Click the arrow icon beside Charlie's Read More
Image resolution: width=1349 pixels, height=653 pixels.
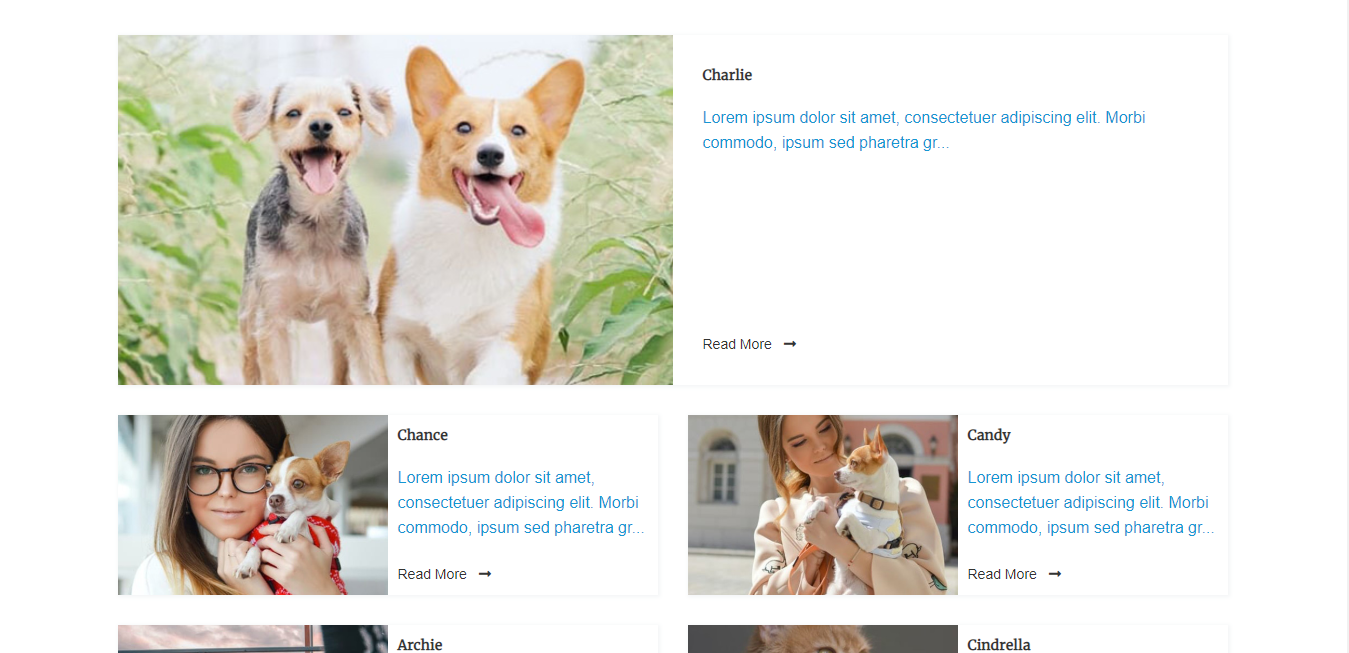790,344
